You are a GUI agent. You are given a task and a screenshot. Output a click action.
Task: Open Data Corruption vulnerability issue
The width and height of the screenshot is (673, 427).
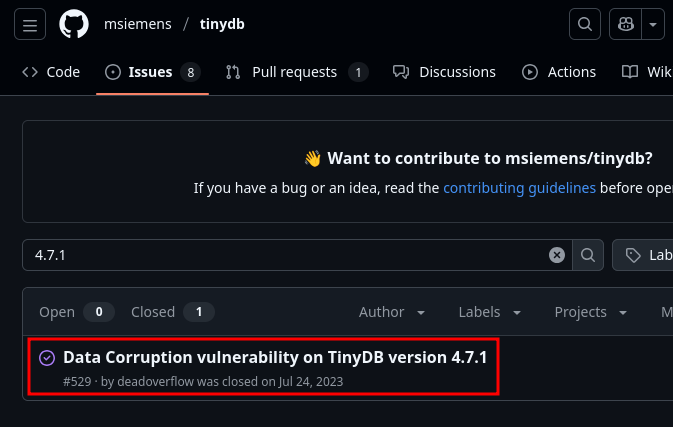[275, 357]
